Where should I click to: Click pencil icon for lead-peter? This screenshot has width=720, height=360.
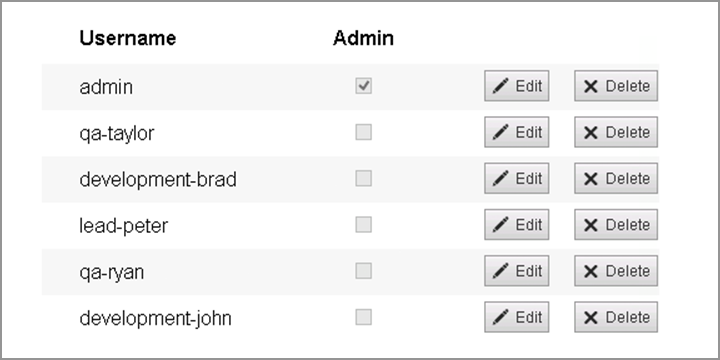[x=501, y=225]
